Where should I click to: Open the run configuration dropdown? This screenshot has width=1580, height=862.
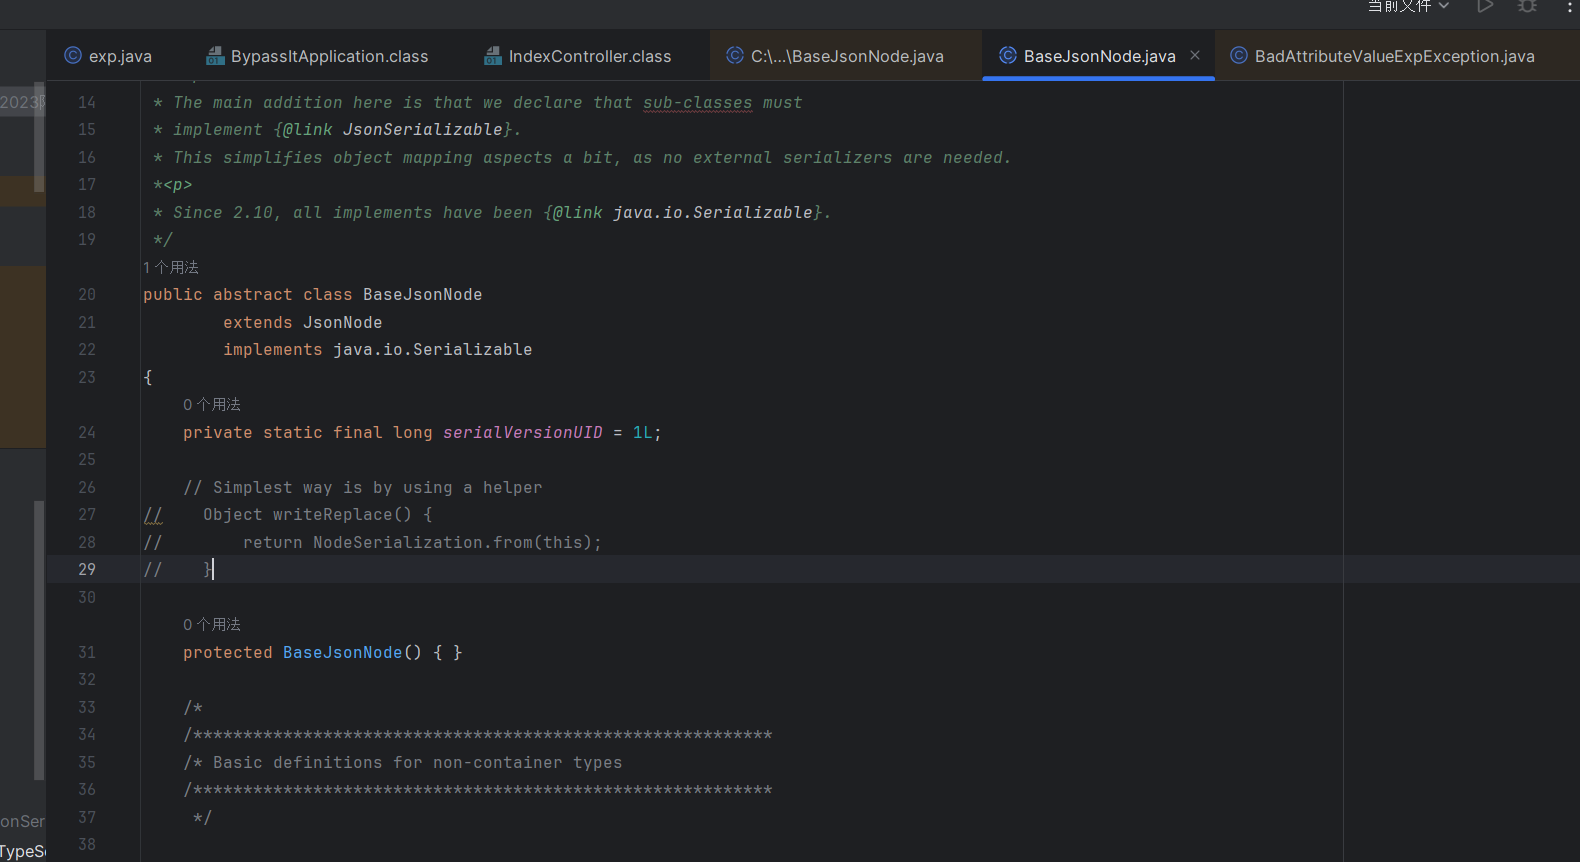(x=1409, y=6)
